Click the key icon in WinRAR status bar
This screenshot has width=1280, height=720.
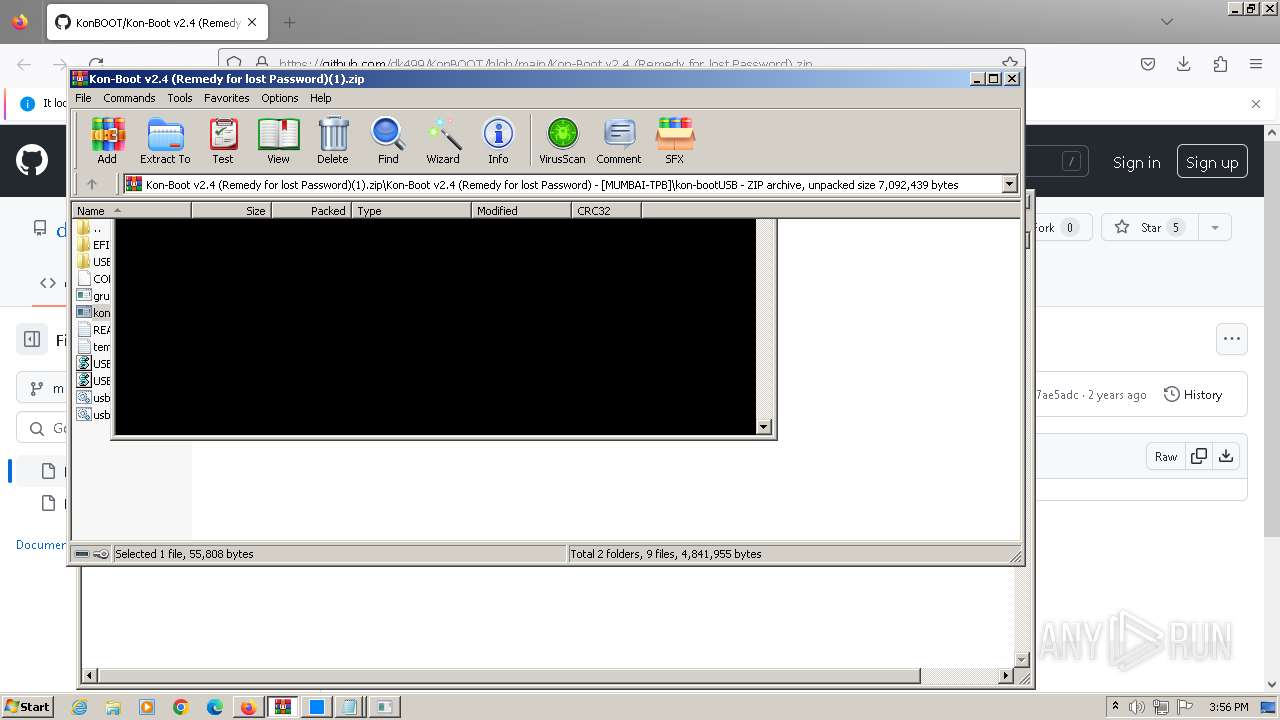pos(101,554)
